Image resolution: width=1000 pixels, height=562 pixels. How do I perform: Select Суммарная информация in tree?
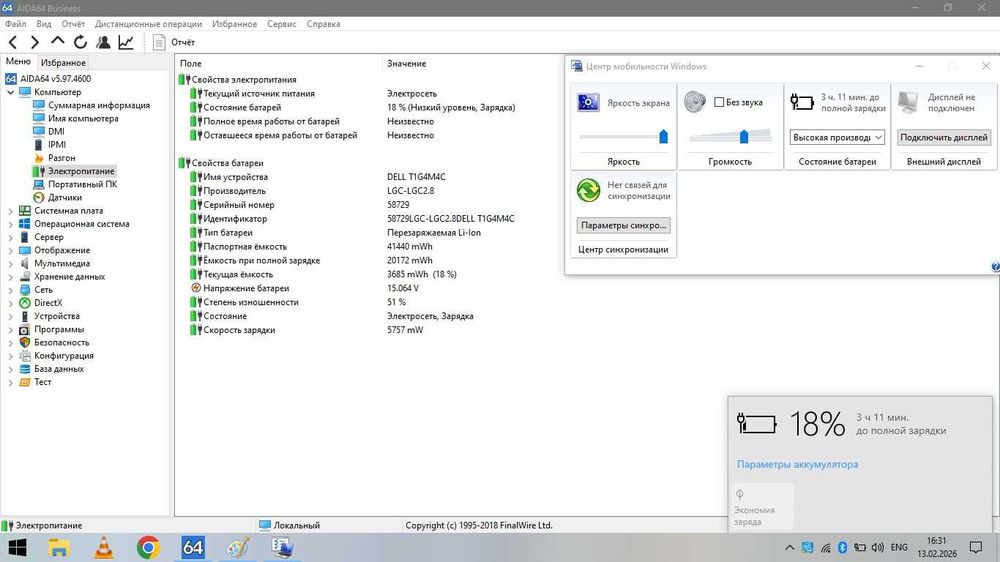click(x=99, y=105)
